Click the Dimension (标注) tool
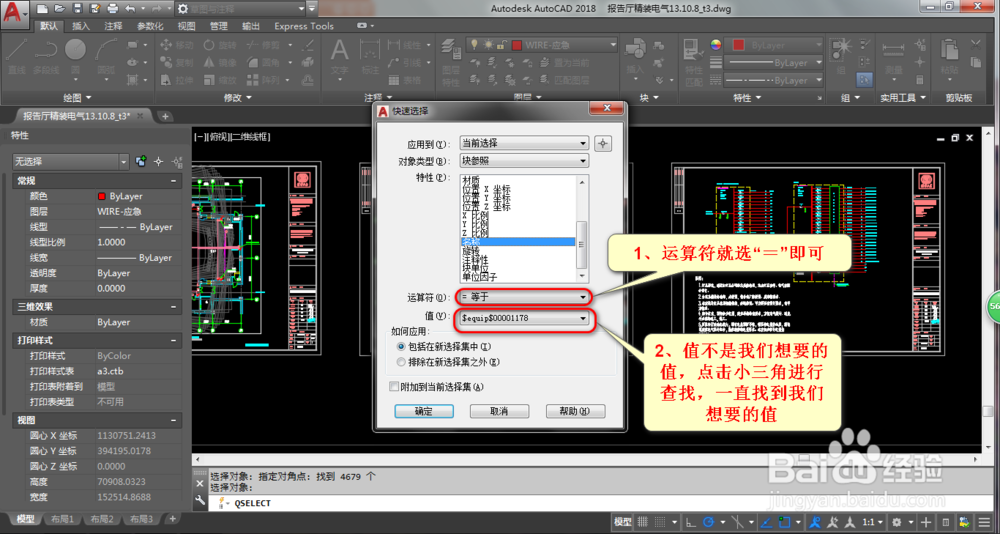Screen dimensions: 1000x534 click(370, 57)
